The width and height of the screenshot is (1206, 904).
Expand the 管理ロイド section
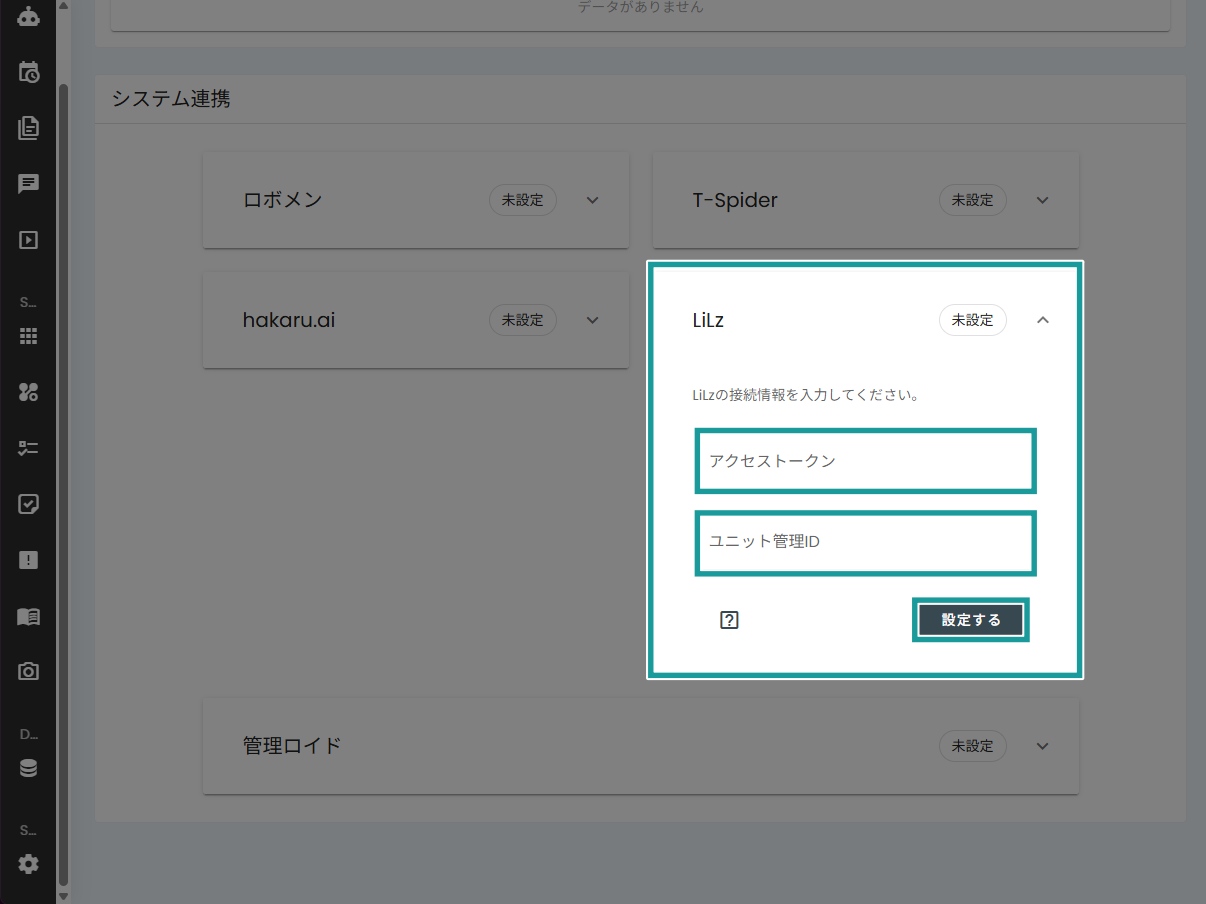pos(1042,746)
